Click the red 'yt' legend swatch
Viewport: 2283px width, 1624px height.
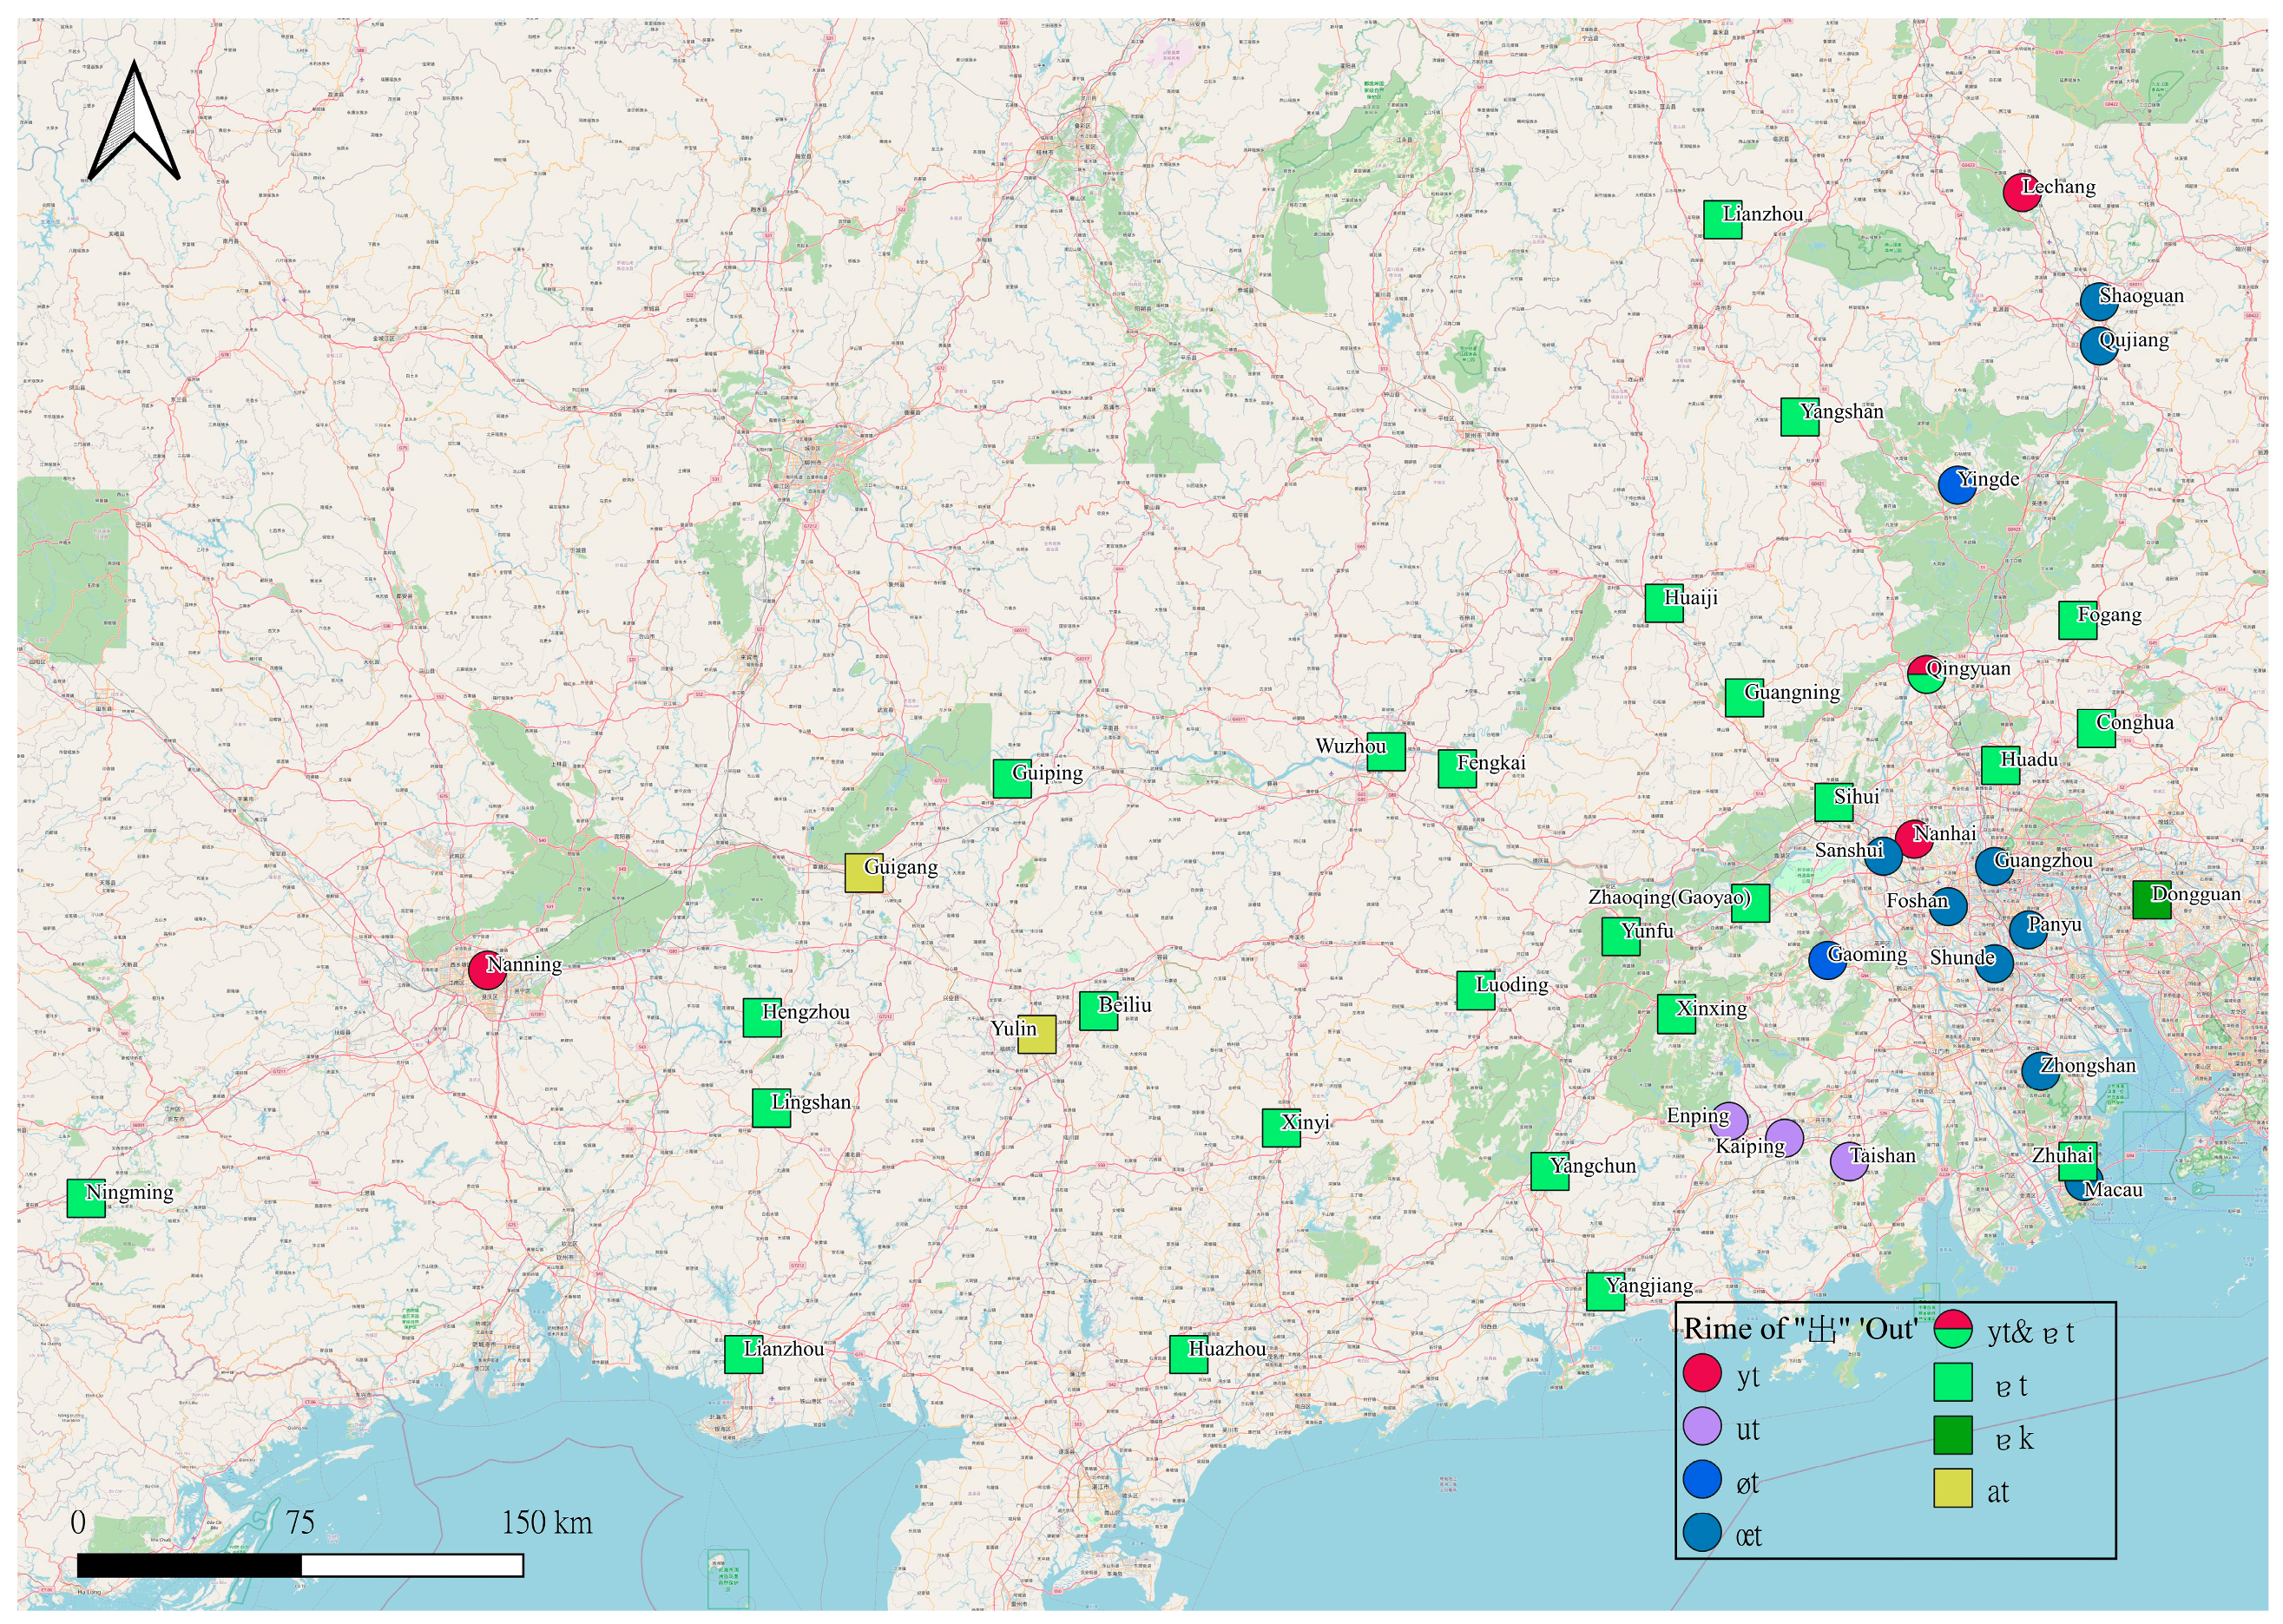point(1702,1373)
